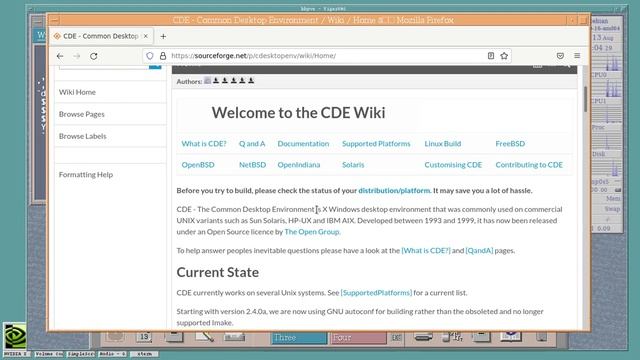Viewport: 640px width, 360px height.
Task: Close the CDE - Common Desktop tab
Action: 146,36
